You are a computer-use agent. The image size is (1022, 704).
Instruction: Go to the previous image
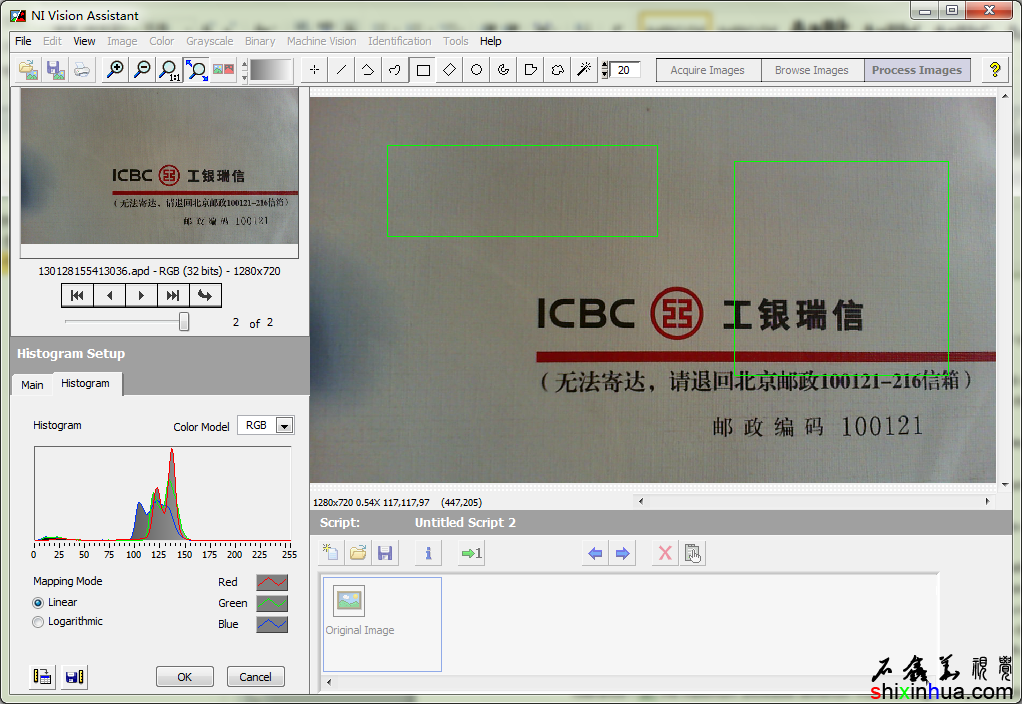coord(110,295)
